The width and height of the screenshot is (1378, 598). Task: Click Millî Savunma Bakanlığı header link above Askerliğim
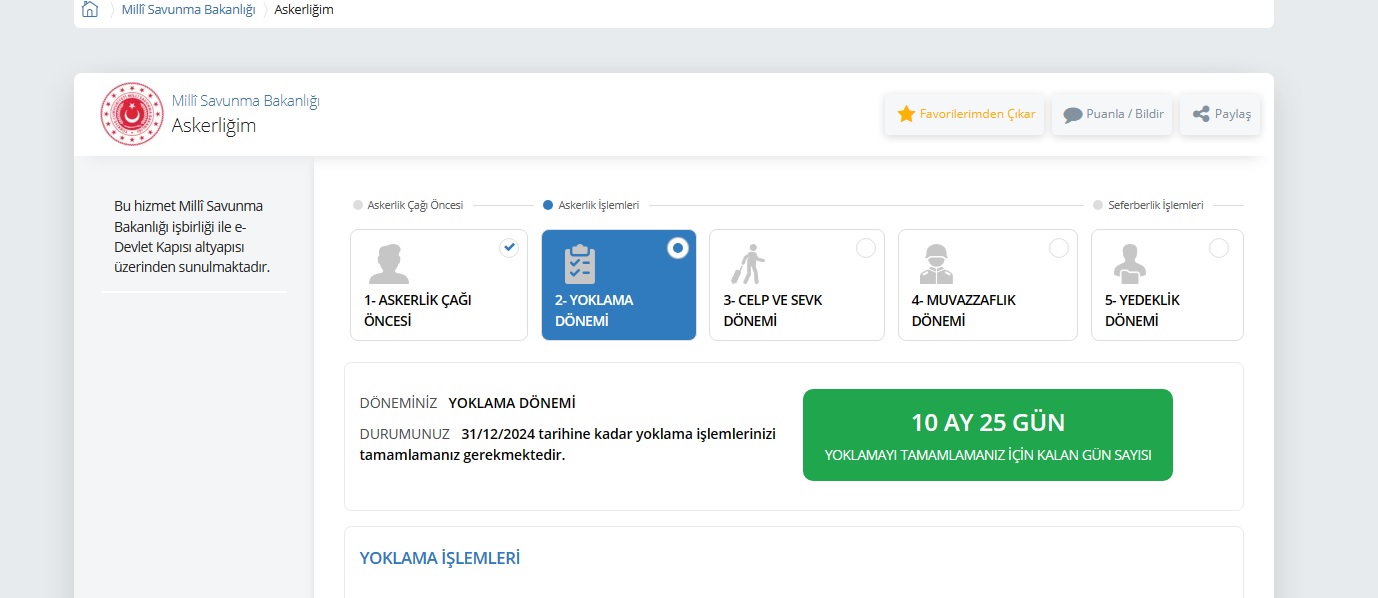click(246, 101)
